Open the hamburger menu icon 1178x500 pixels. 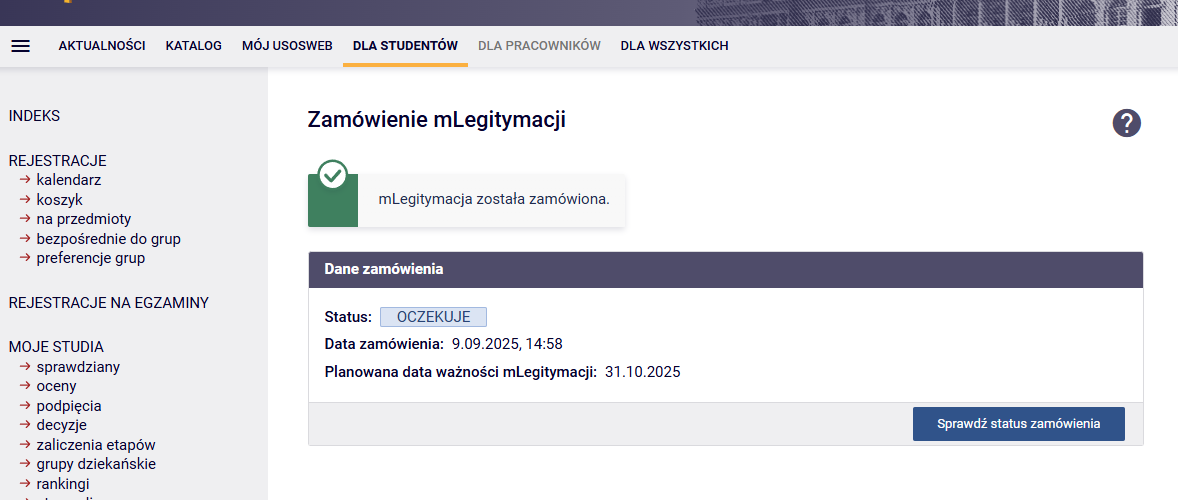[20, 46]
